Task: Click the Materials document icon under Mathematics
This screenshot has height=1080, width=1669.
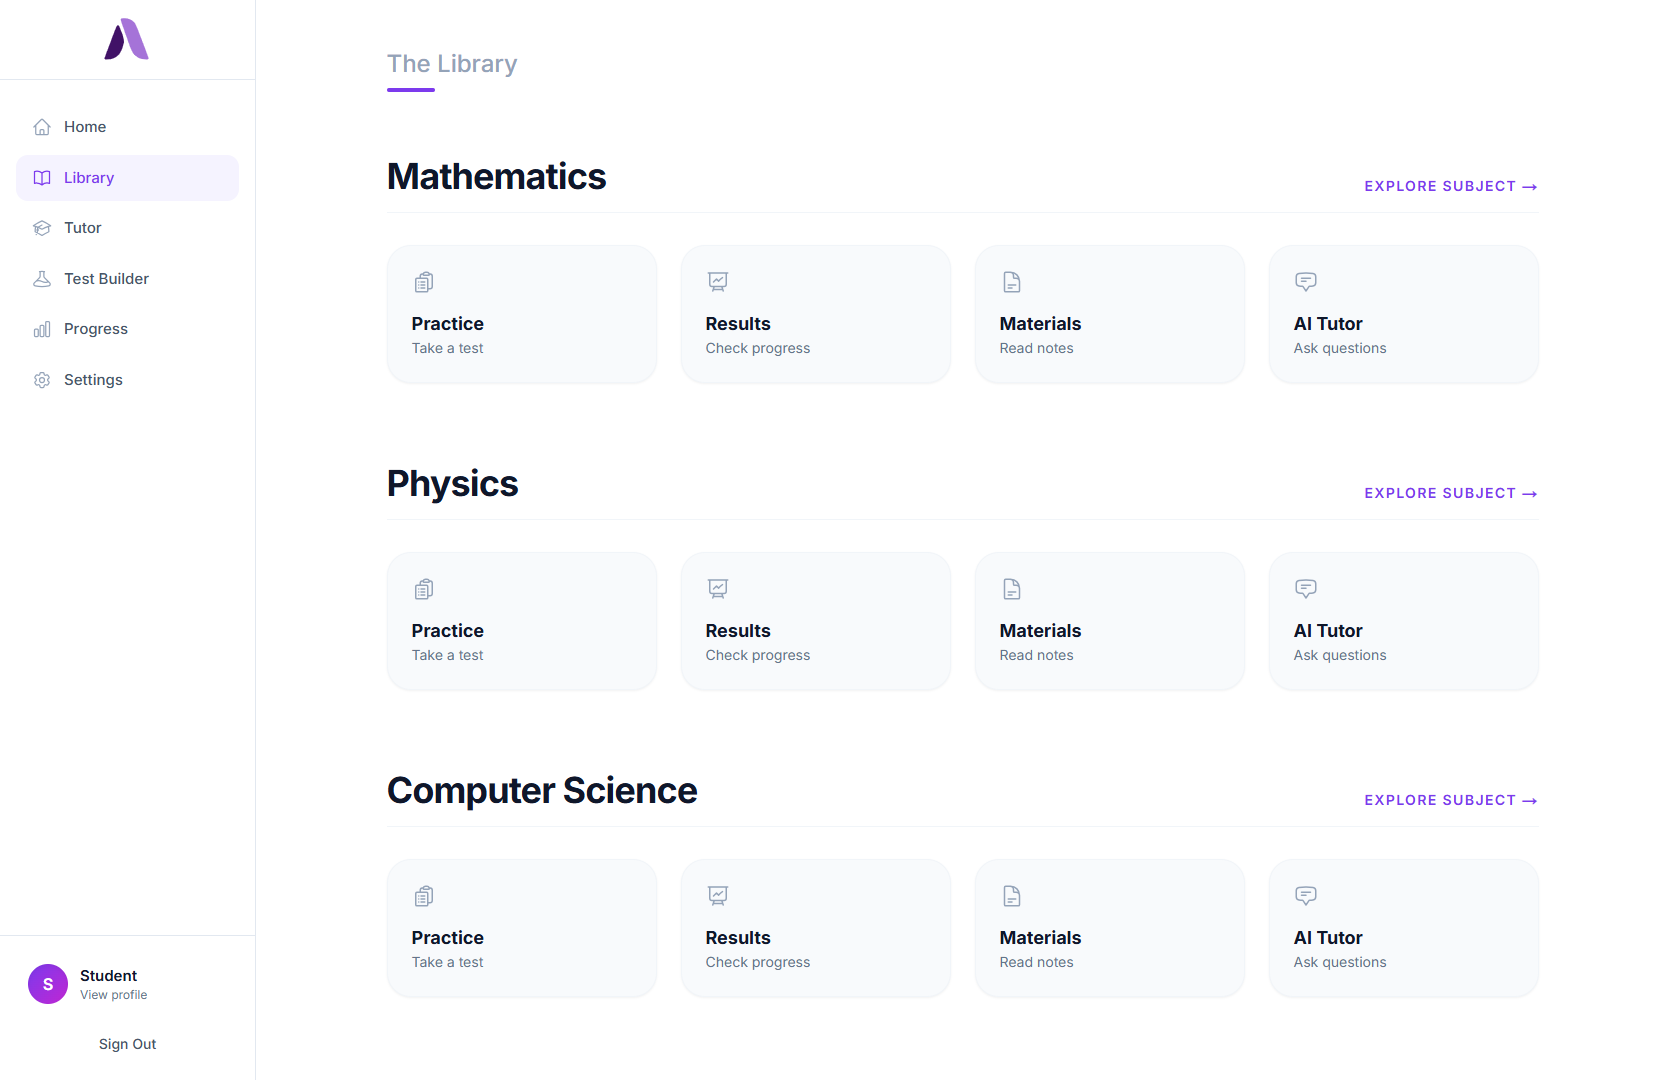Action: click(1011, 281)
